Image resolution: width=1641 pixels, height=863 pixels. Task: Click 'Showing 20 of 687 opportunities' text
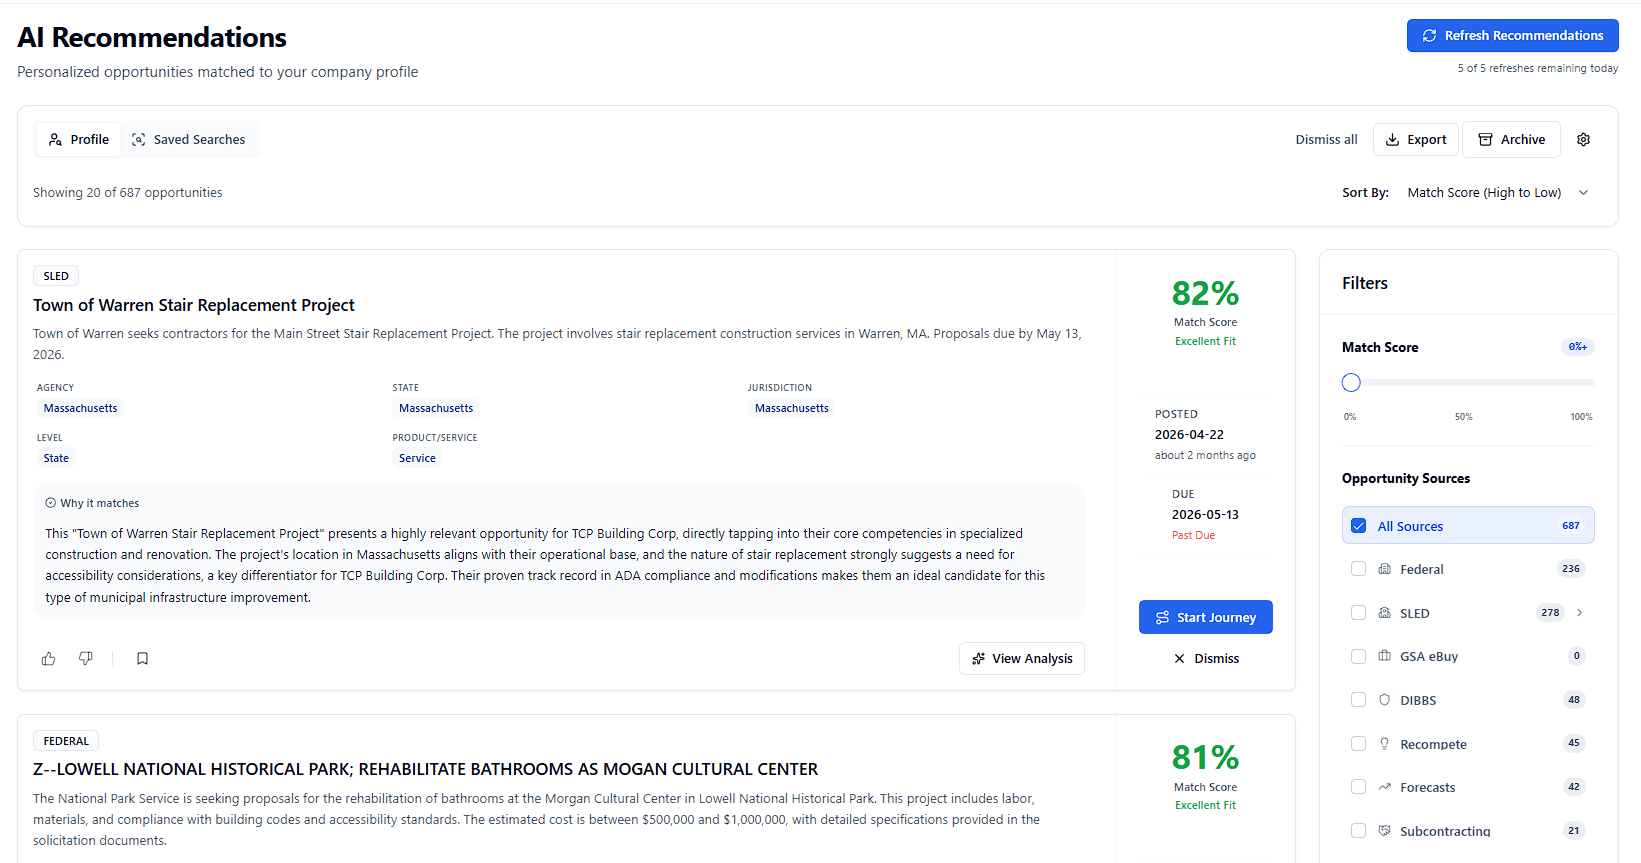[128, 193]
